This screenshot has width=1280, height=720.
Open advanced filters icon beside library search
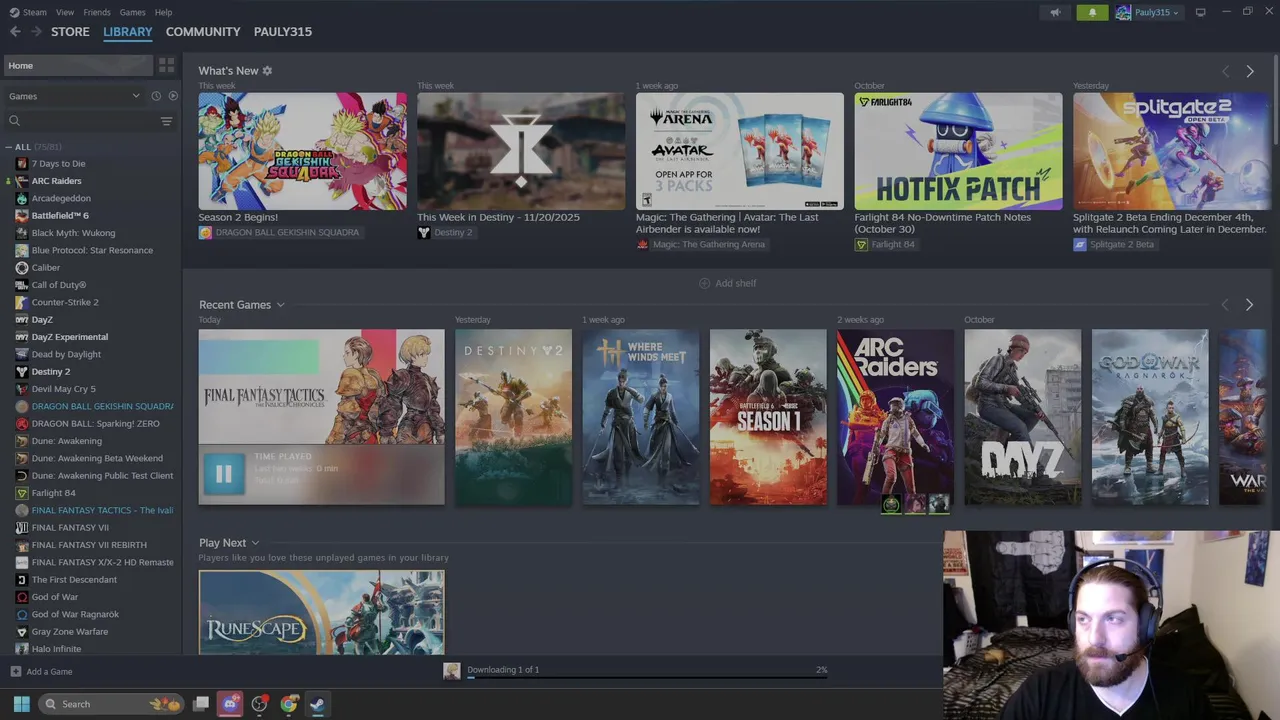(x=166, y=121)
